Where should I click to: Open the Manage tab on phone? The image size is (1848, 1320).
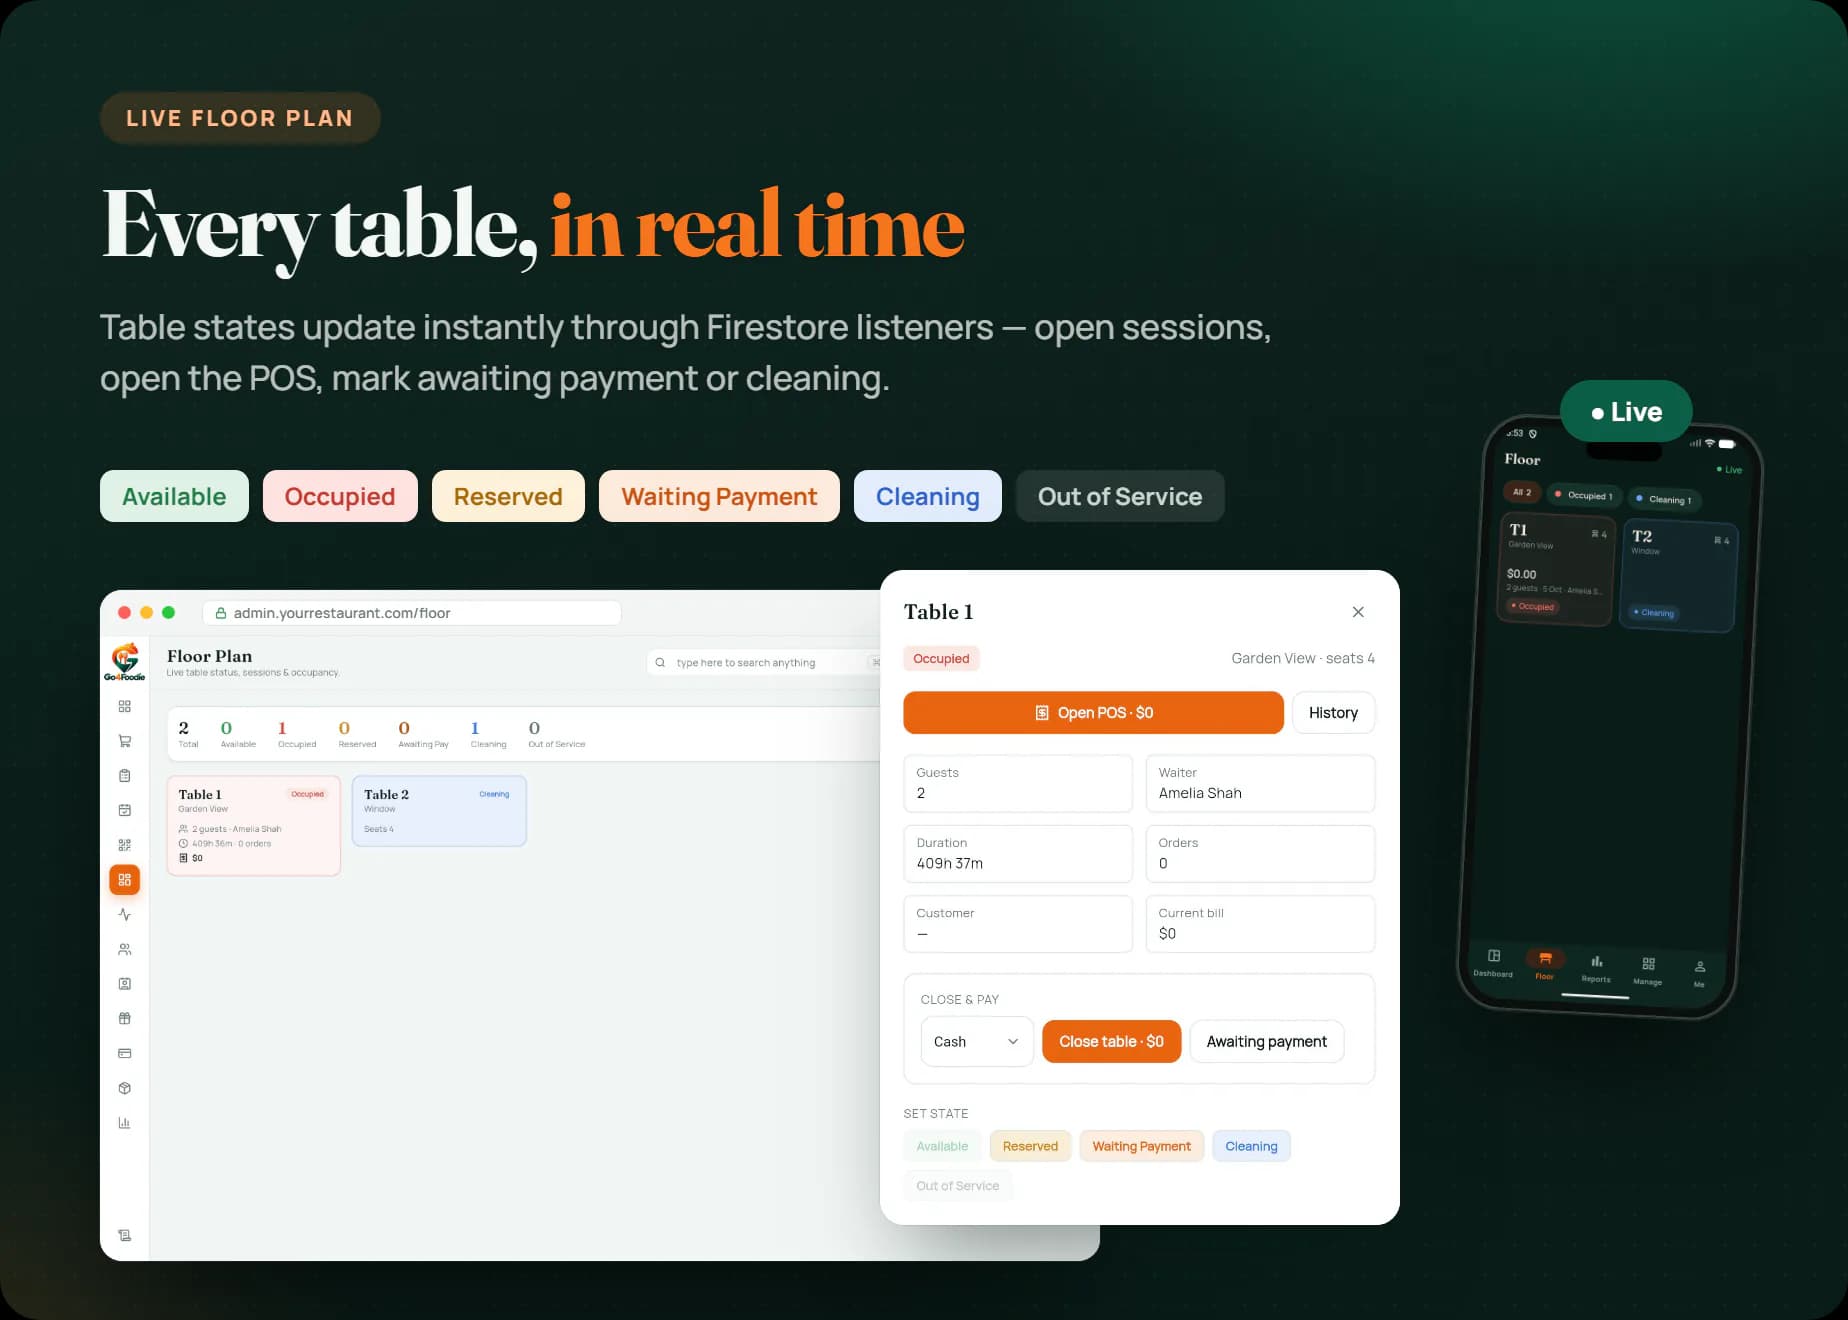(1648, 971)
